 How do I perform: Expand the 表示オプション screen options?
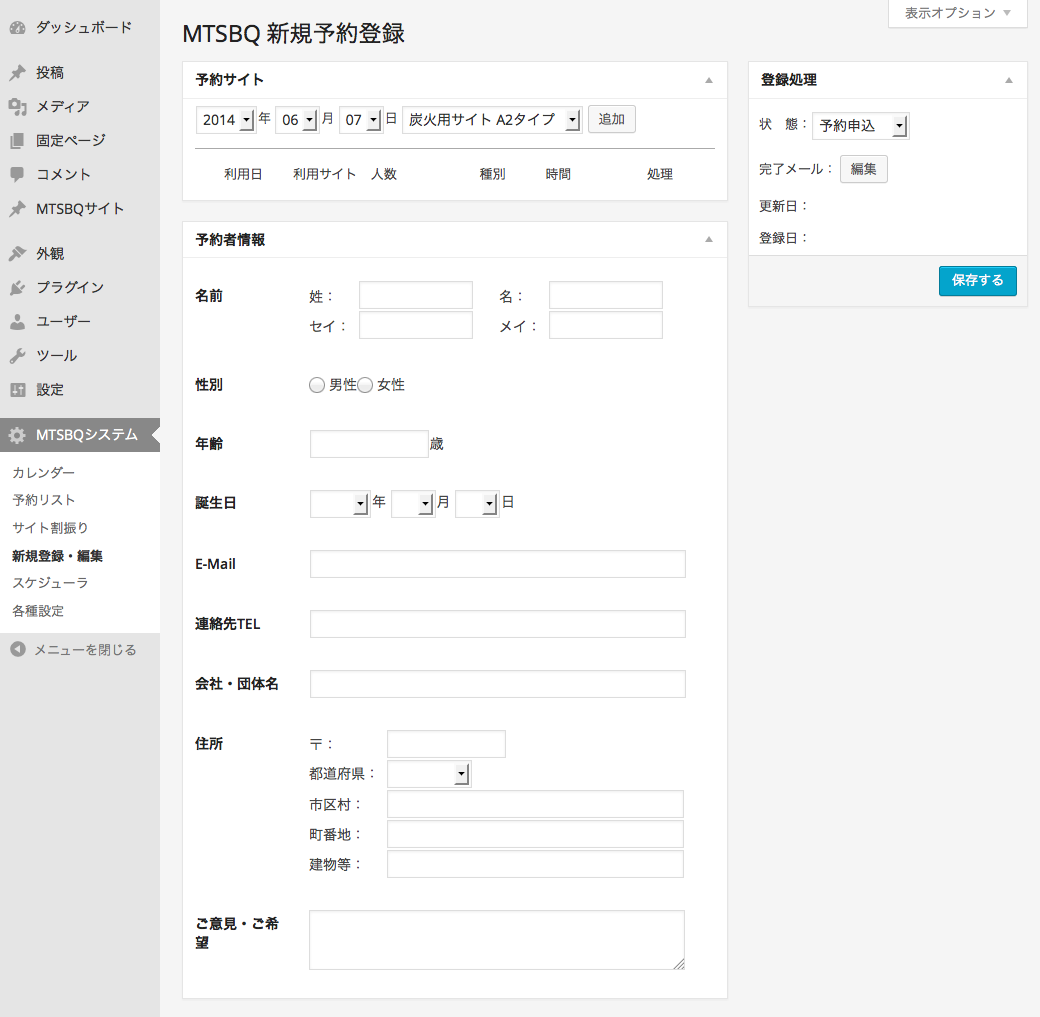(958, 13)
